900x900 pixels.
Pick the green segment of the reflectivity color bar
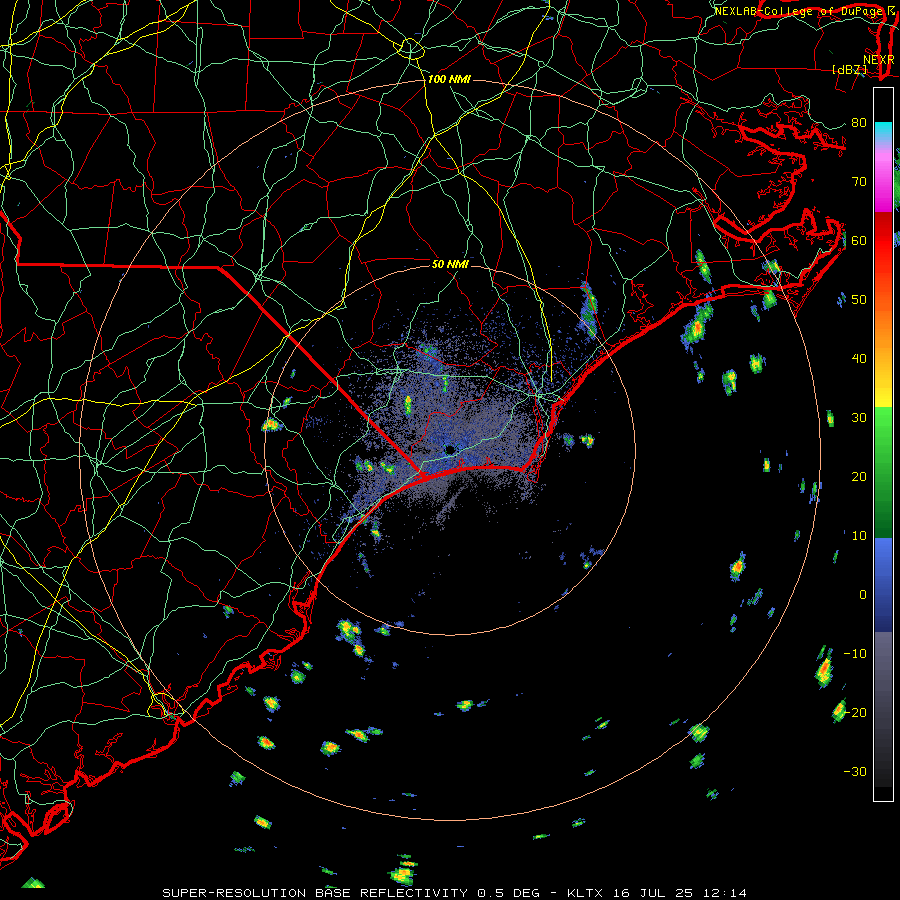pos(883,472)
